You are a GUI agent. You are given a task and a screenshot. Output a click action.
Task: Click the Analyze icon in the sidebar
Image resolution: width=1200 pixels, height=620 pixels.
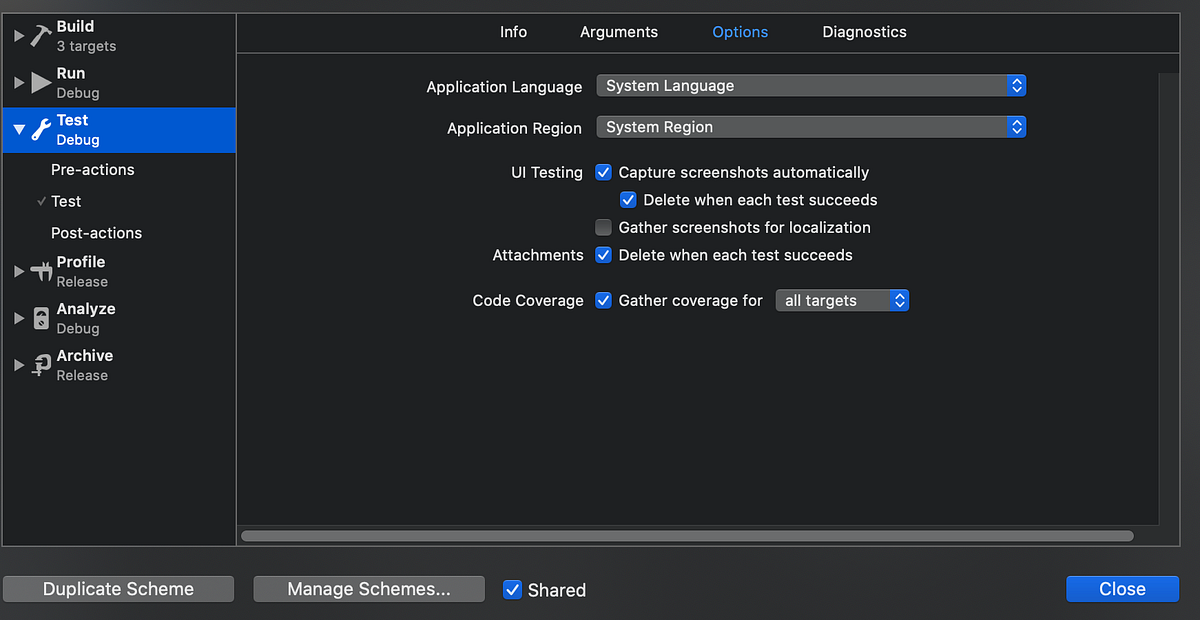[40, 317]
